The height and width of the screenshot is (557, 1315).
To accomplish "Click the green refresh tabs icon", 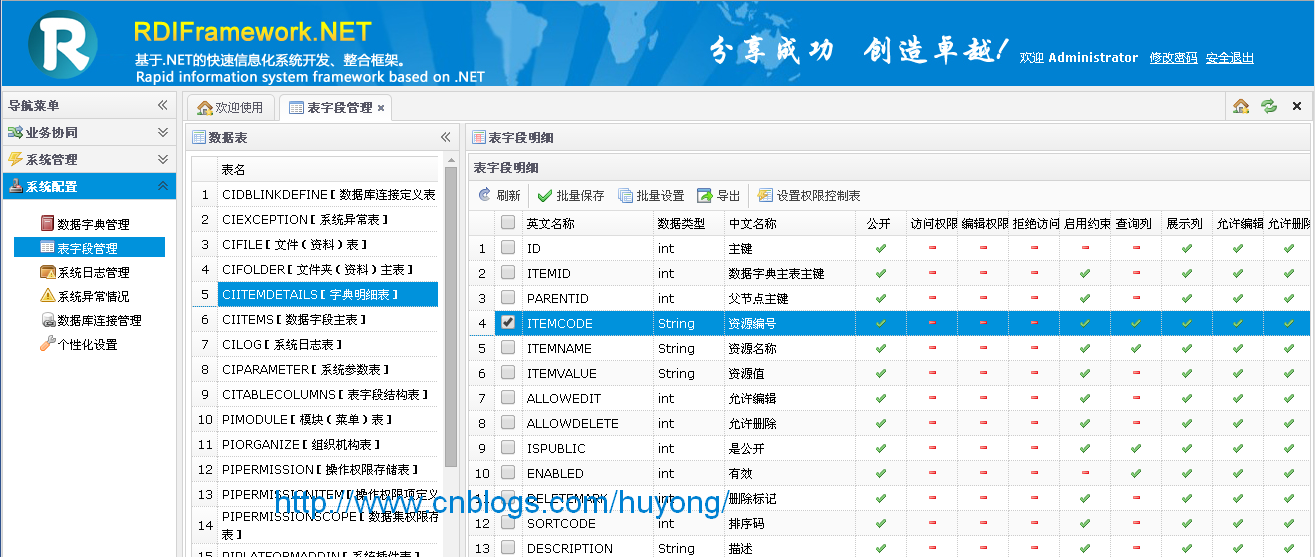I will click(x=1269, y=106).
